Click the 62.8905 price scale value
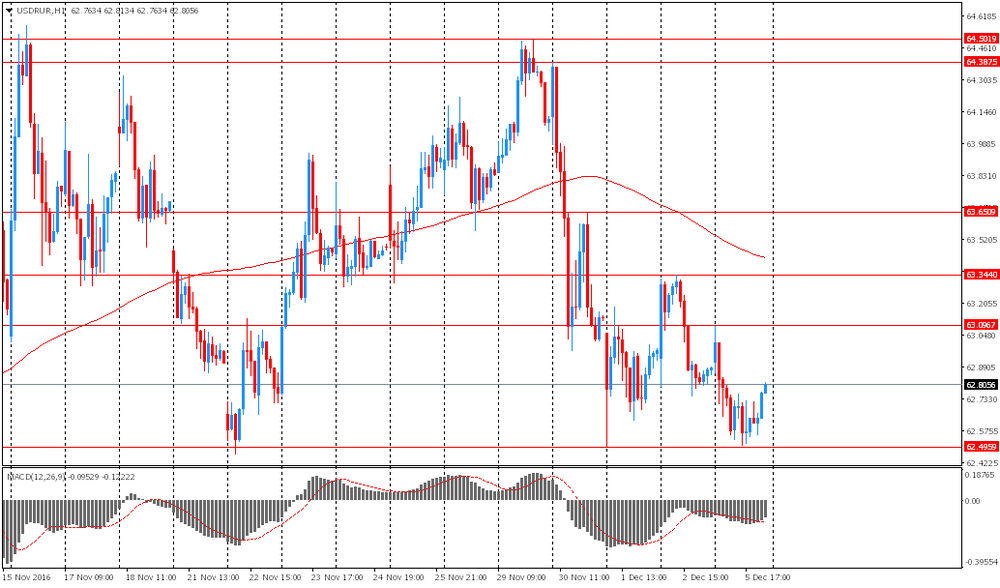 (982, 367)
